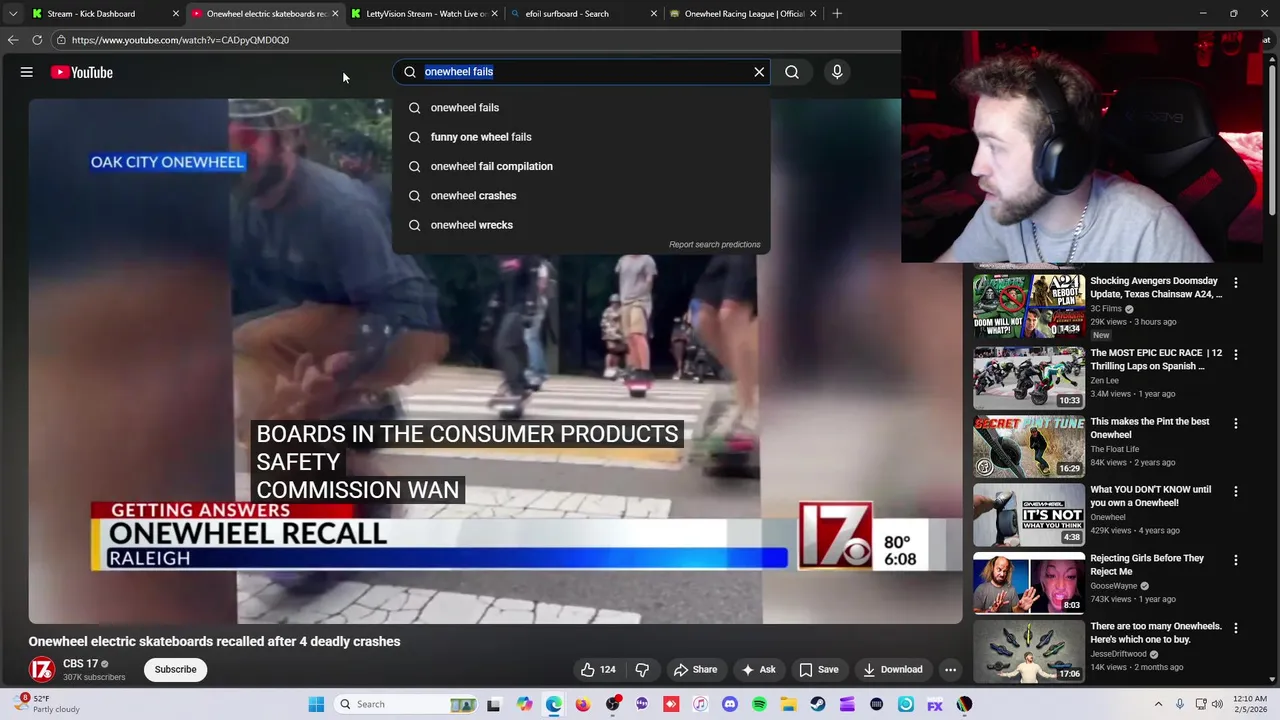Open Windows Start menu
The height and width of the screenshot is (720, 1280).
pos(316,704)
